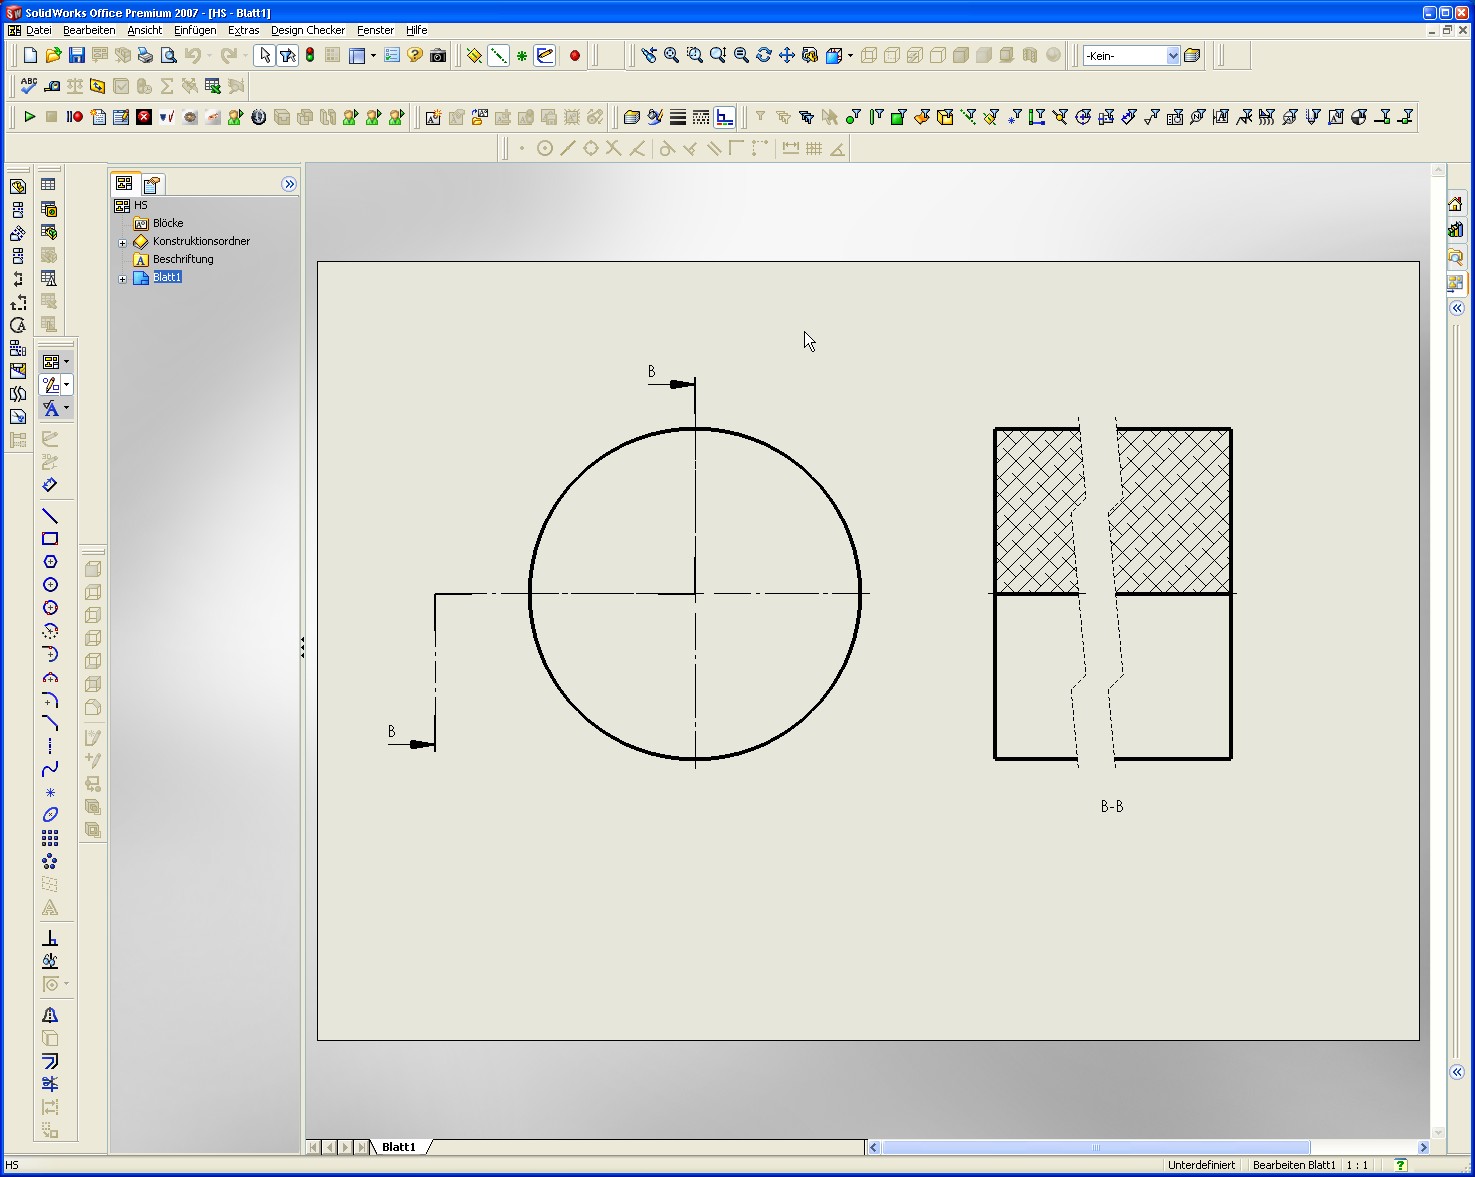Select the Spline sketch tool

coord(49,768)
